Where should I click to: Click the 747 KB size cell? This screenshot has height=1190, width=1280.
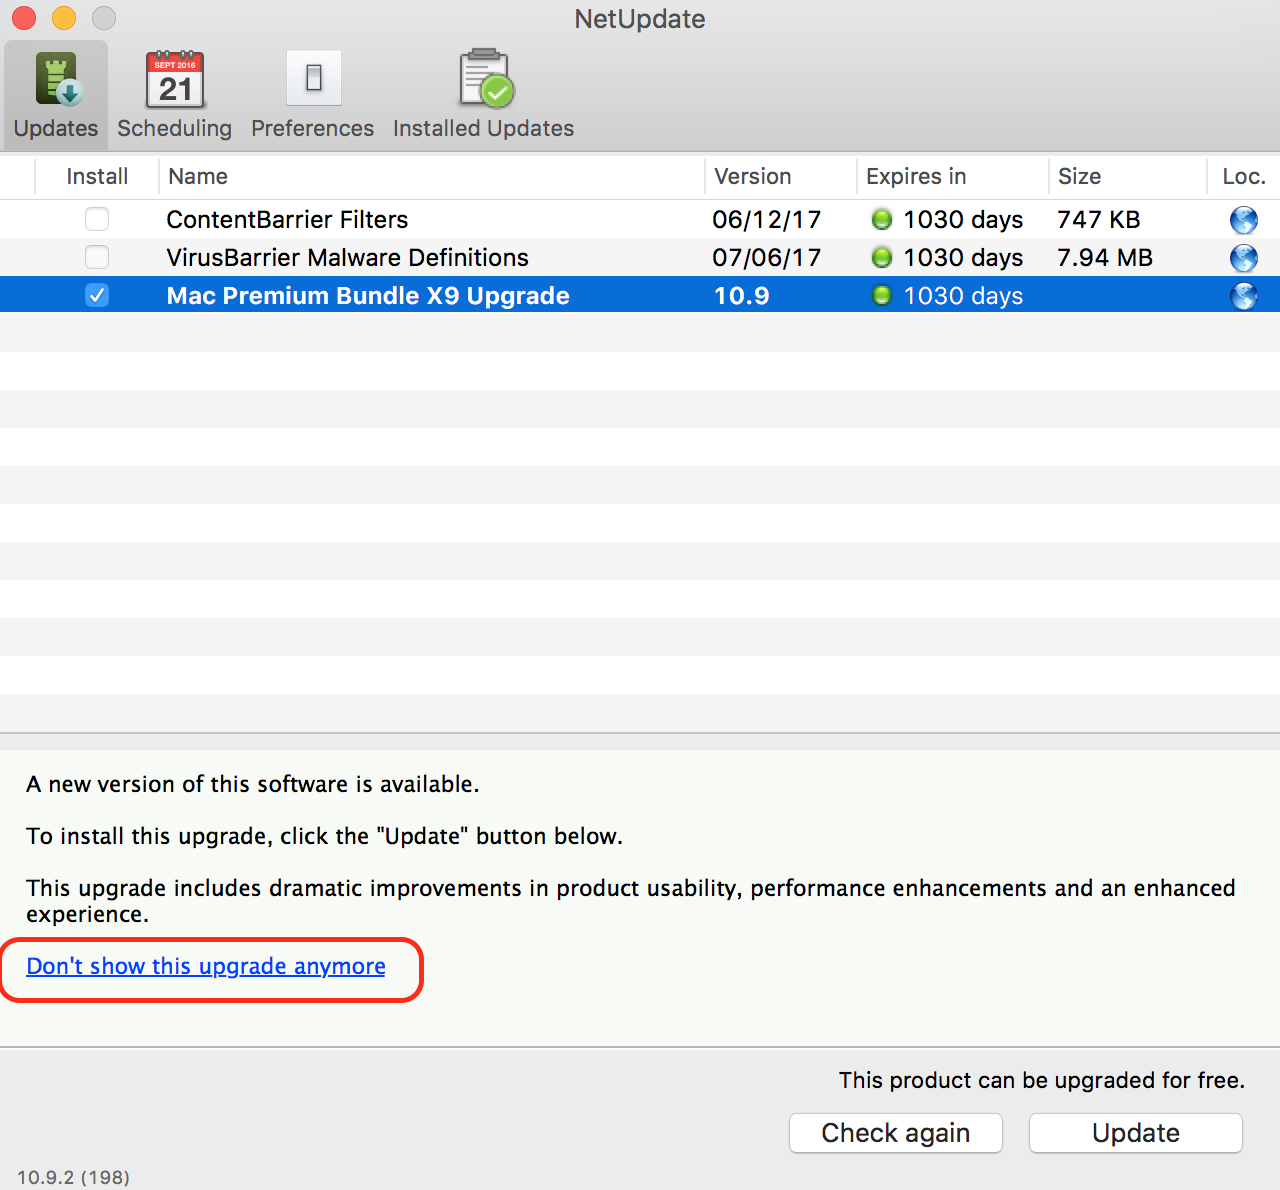coord(1099,219)
